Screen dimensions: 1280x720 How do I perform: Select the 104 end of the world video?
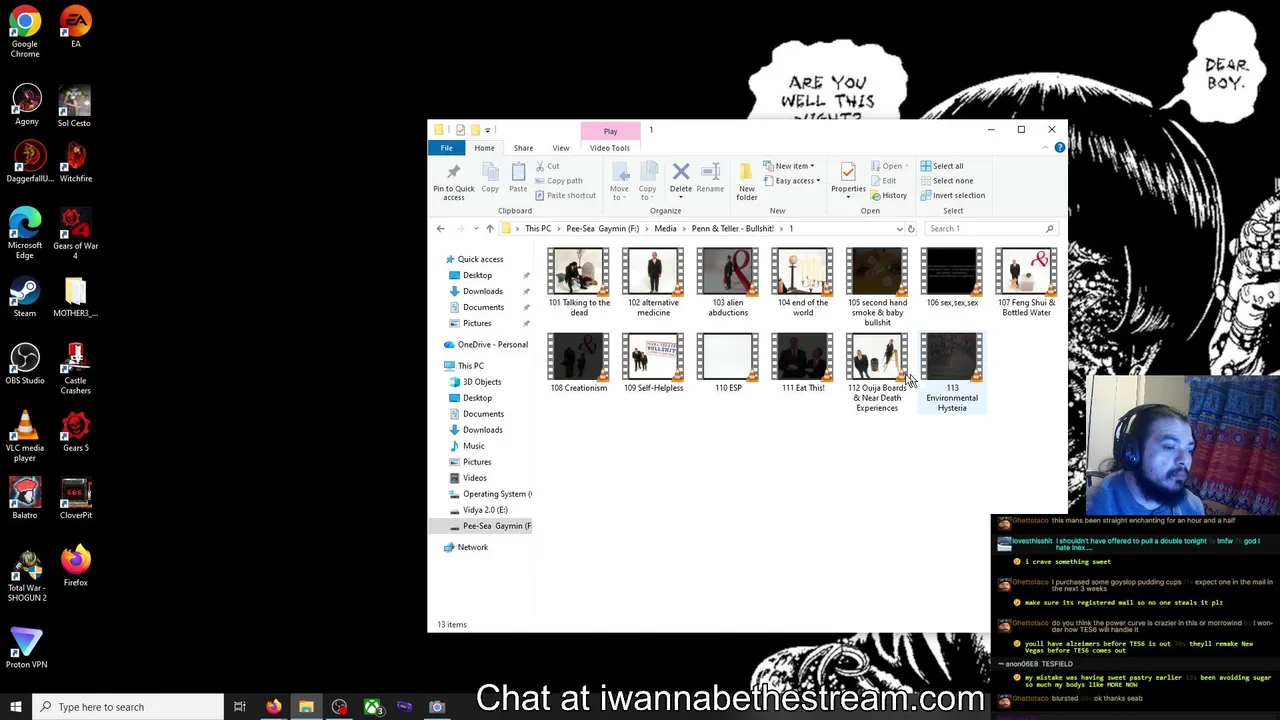tap(803, 283)
